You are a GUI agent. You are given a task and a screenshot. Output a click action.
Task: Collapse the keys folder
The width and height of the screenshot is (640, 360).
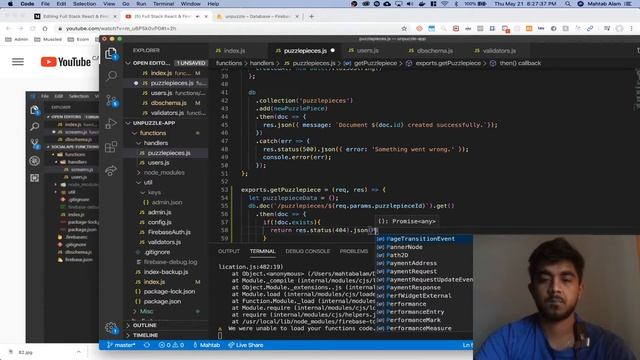point(142,192)
